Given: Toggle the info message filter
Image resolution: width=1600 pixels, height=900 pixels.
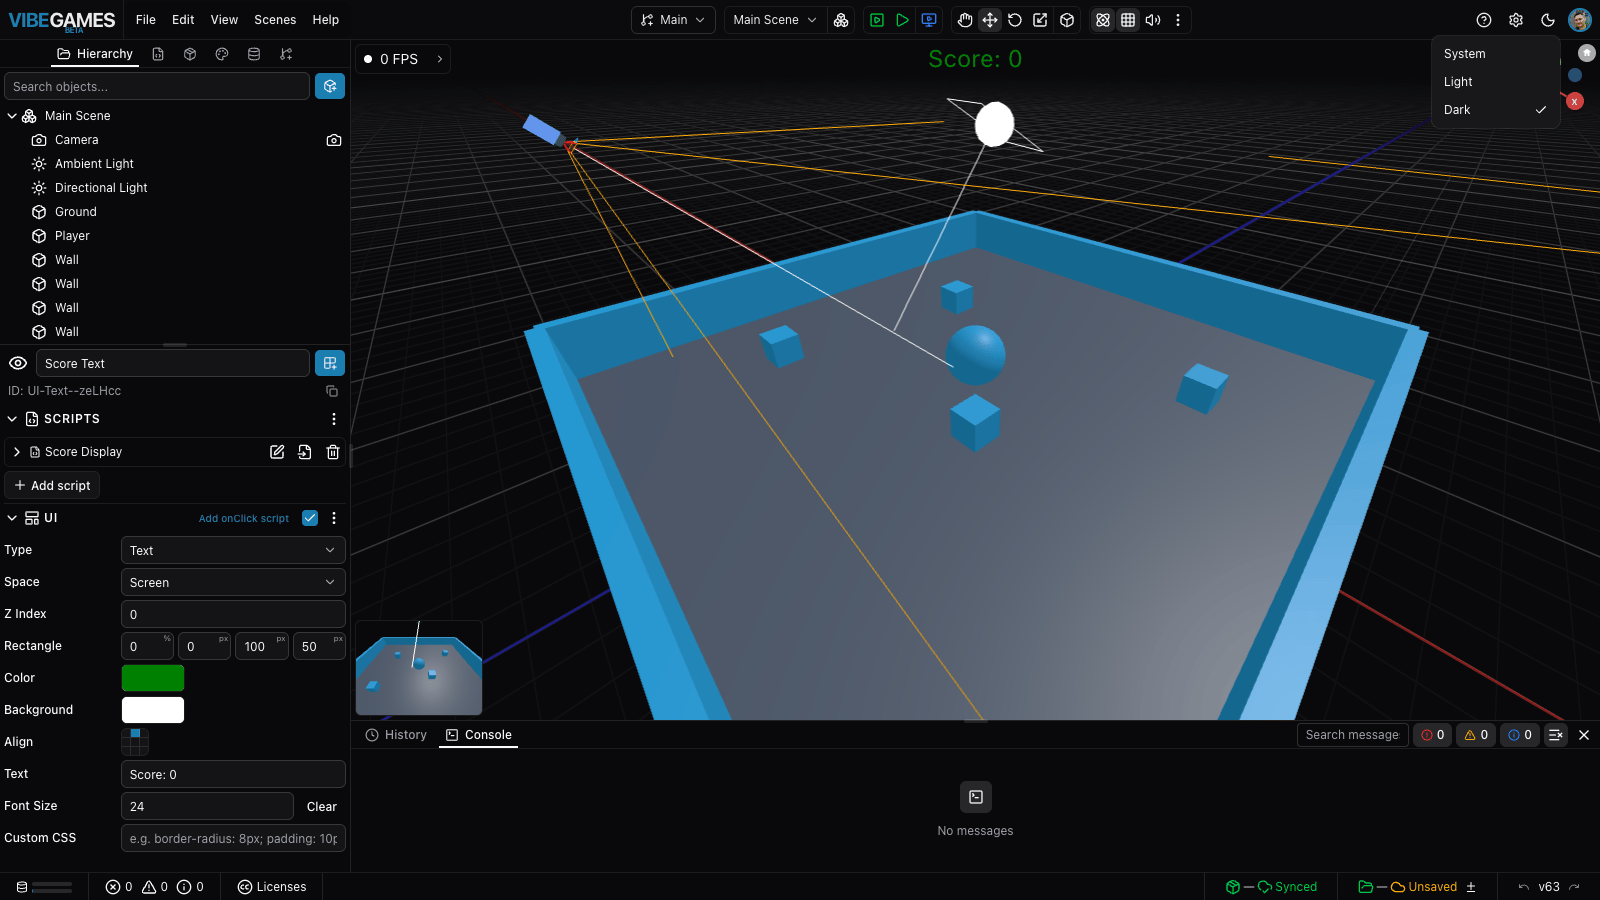Looking at the screenshot, I should point(1520,735).
